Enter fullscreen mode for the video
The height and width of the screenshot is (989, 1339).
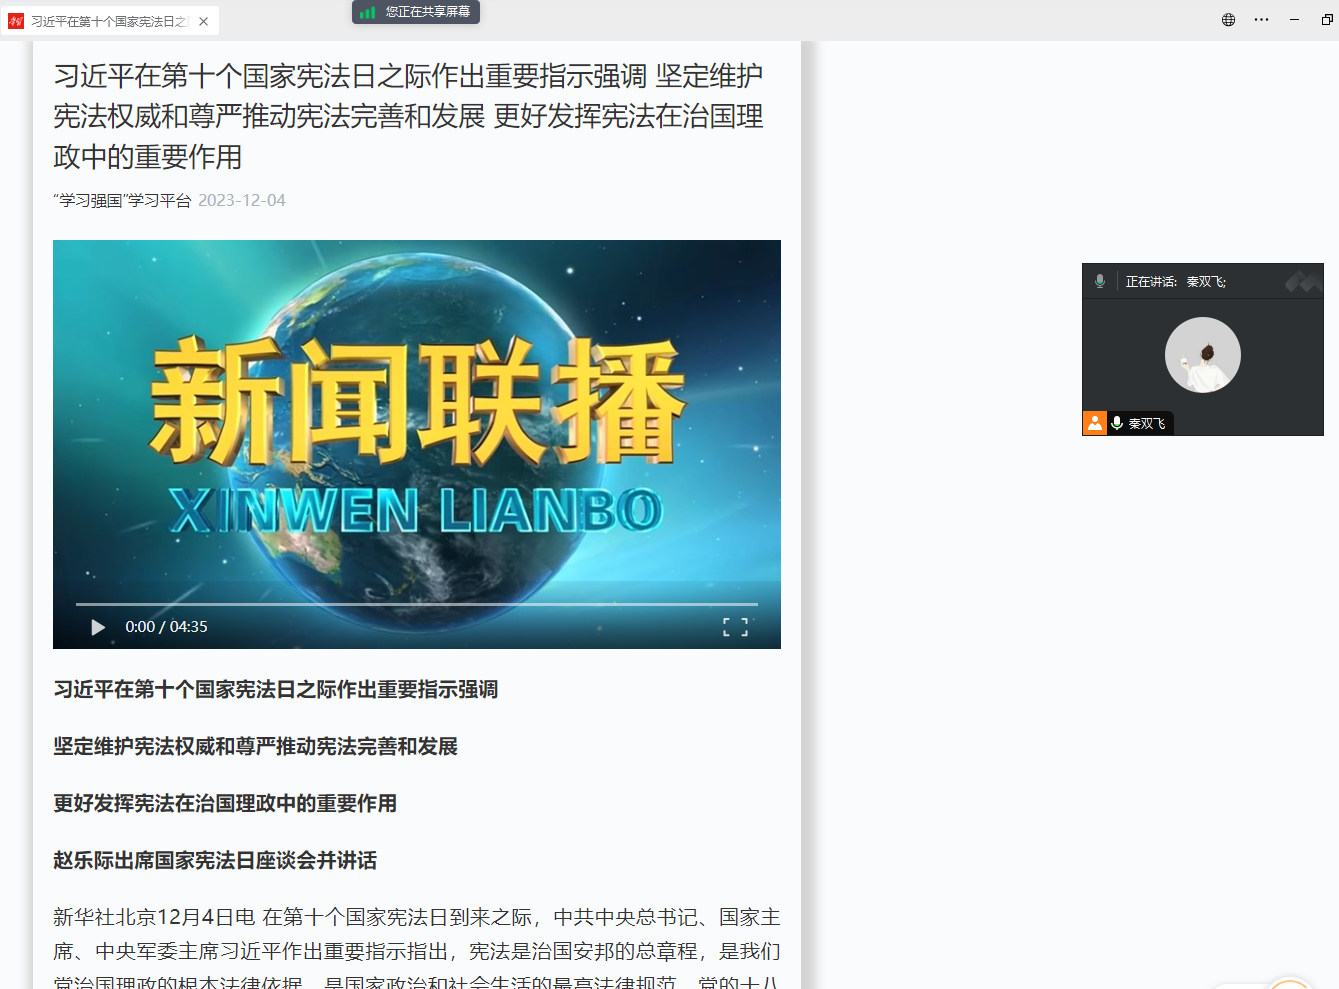click(735, 627)
